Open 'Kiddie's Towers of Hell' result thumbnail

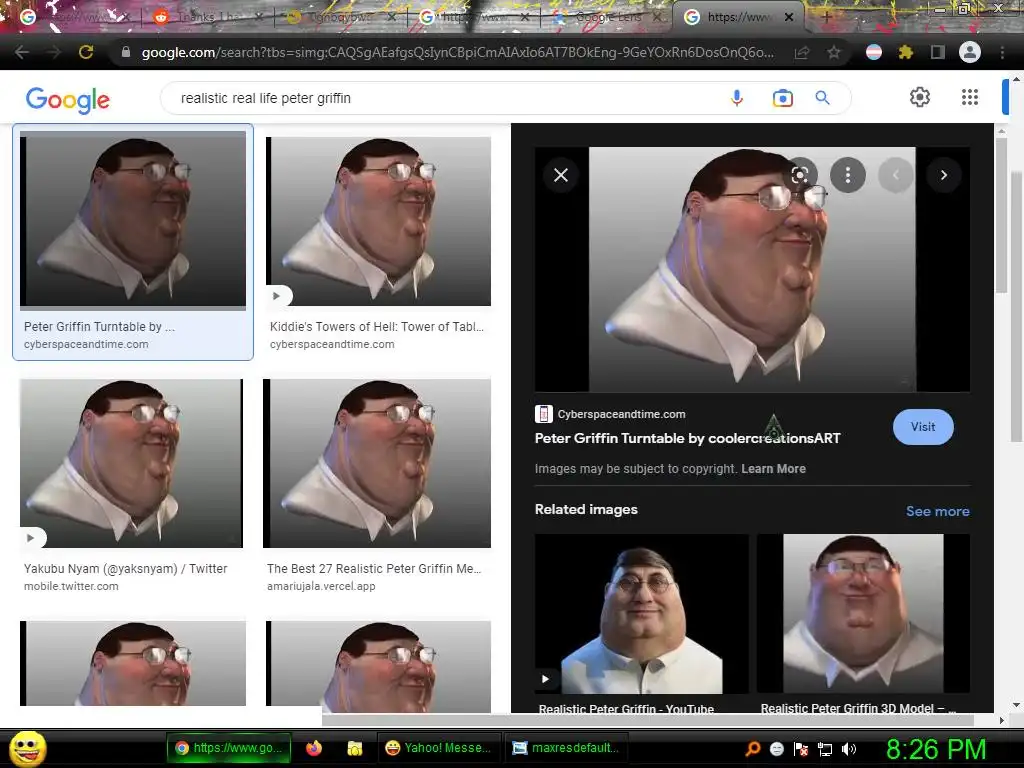tap(378, 221)
